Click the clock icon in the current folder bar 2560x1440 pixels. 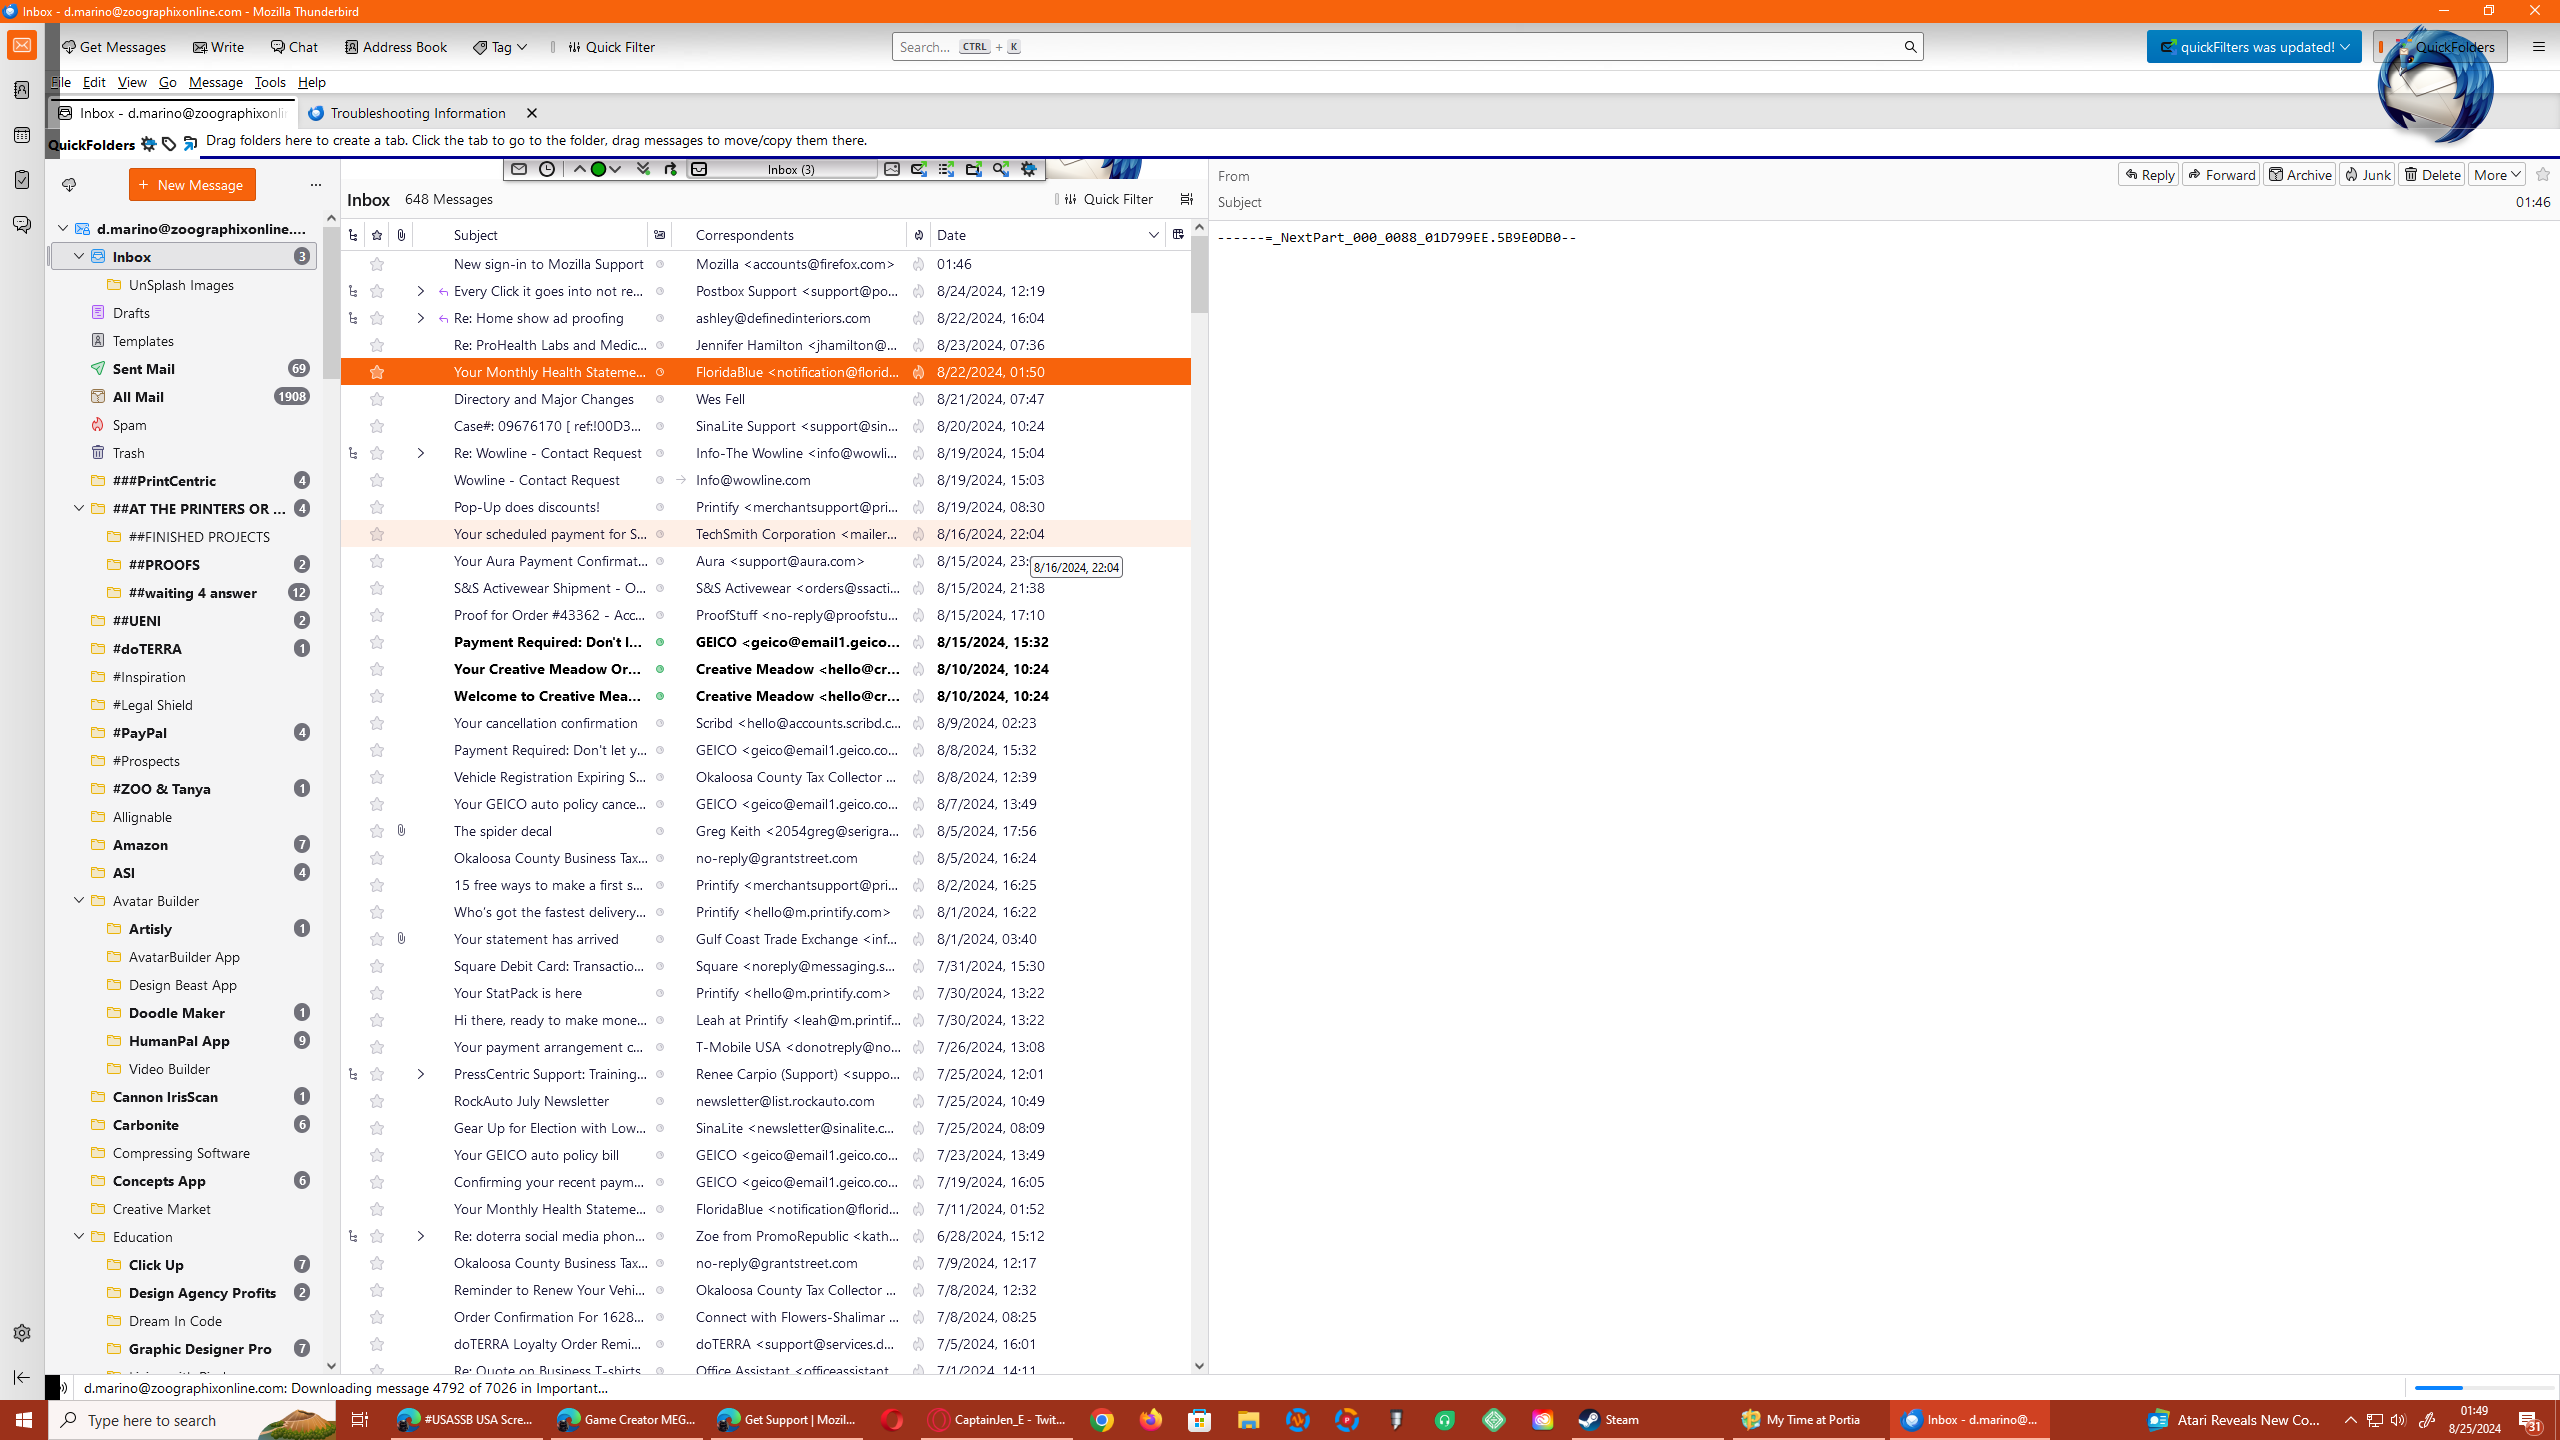click(x=546, y=169)
